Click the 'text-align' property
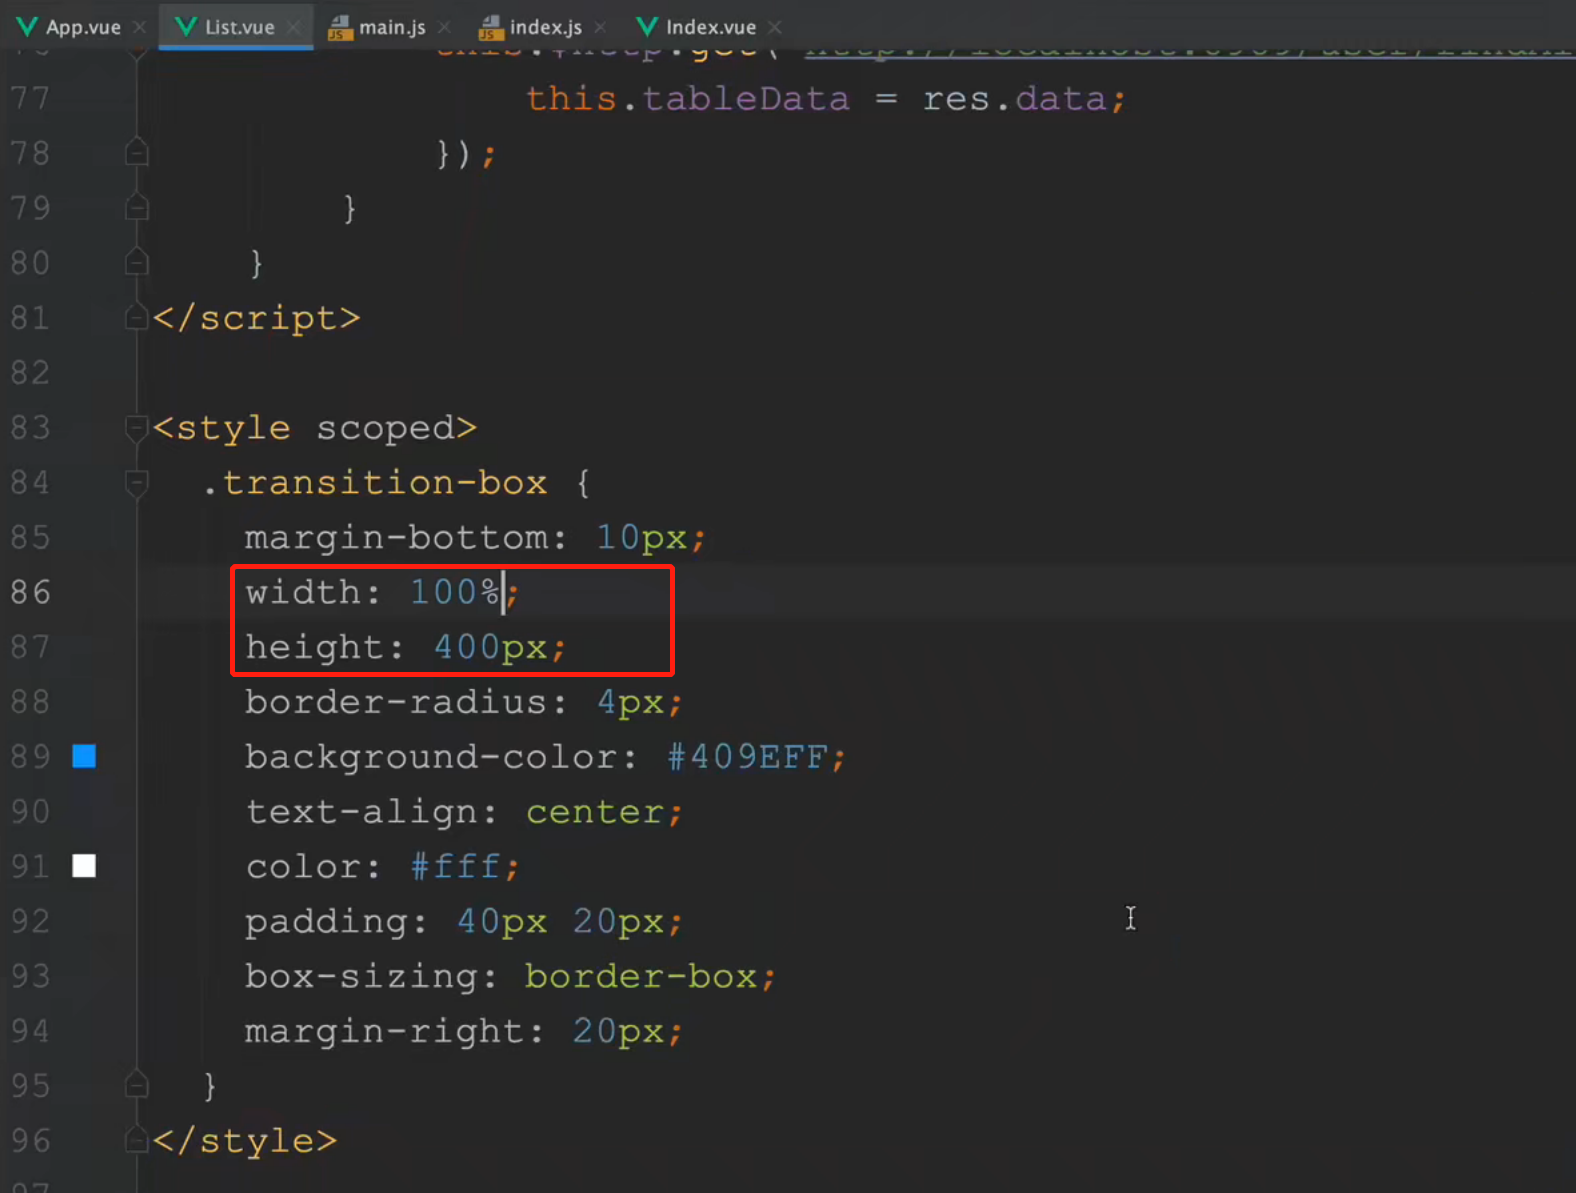This screenshot has width=1576, height=1193. pos(362,812)
